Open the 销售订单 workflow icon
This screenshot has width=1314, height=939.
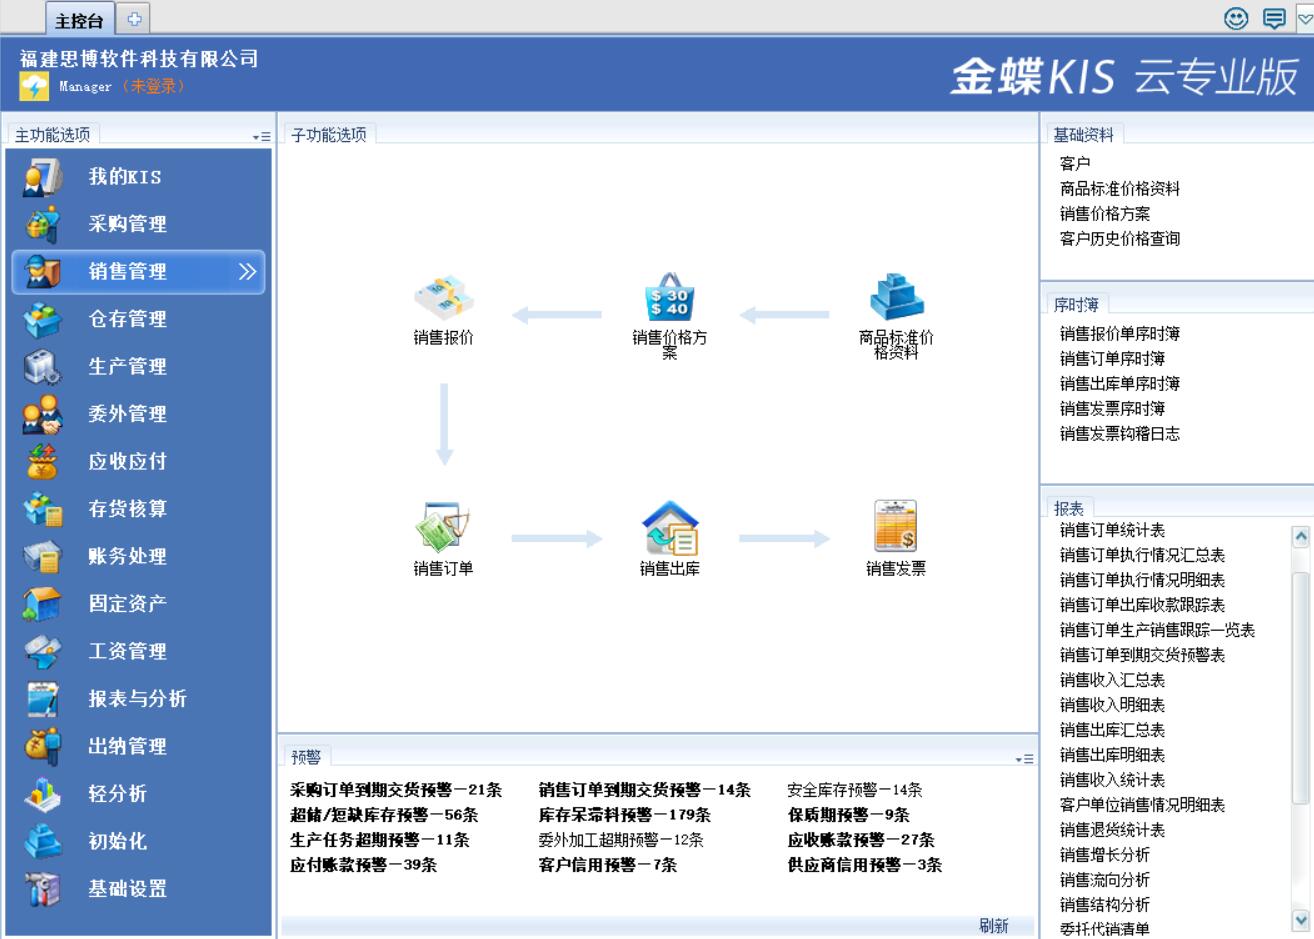(443, 527)
